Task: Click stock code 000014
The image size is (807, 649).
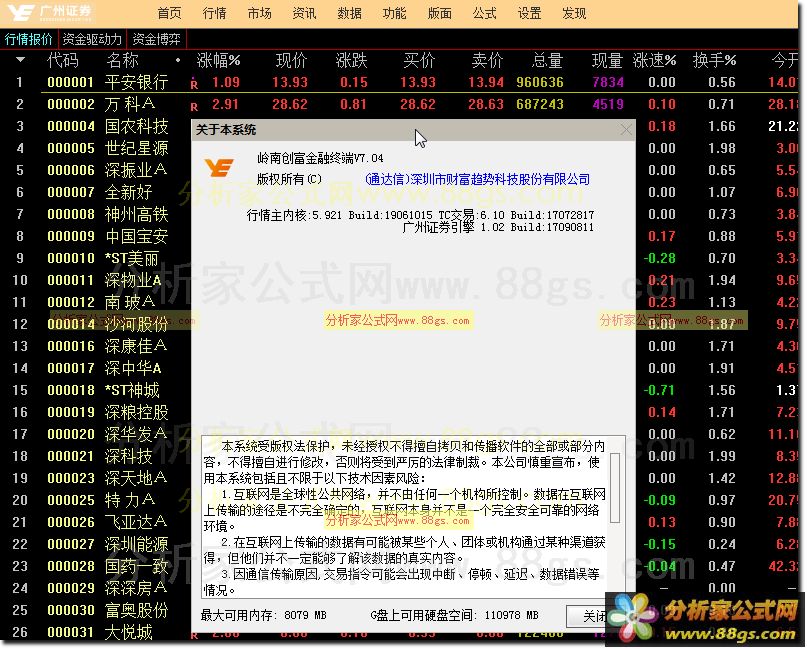Action: coord(71,325)
